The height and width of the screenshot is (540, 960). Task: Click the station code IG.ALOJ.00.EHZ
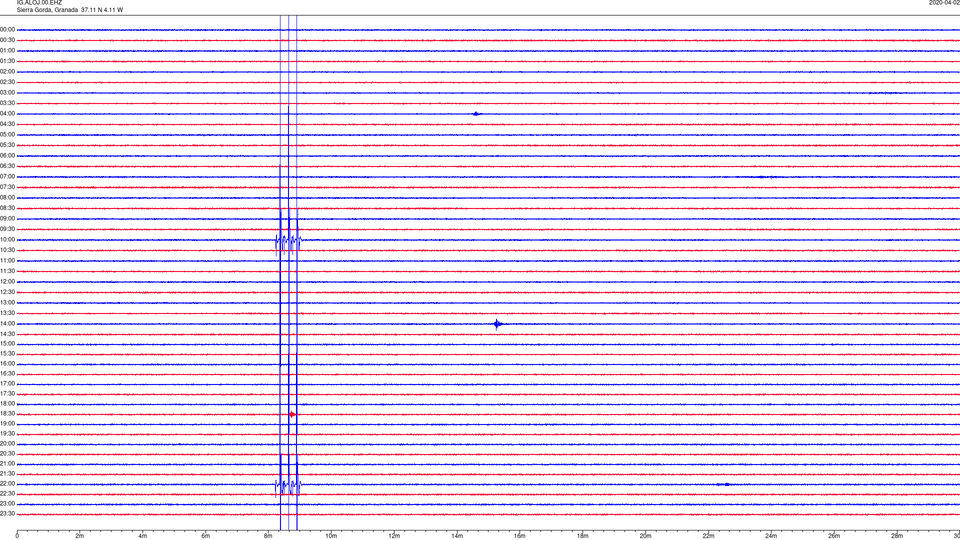pyautogui.click(x=39, y=3)
